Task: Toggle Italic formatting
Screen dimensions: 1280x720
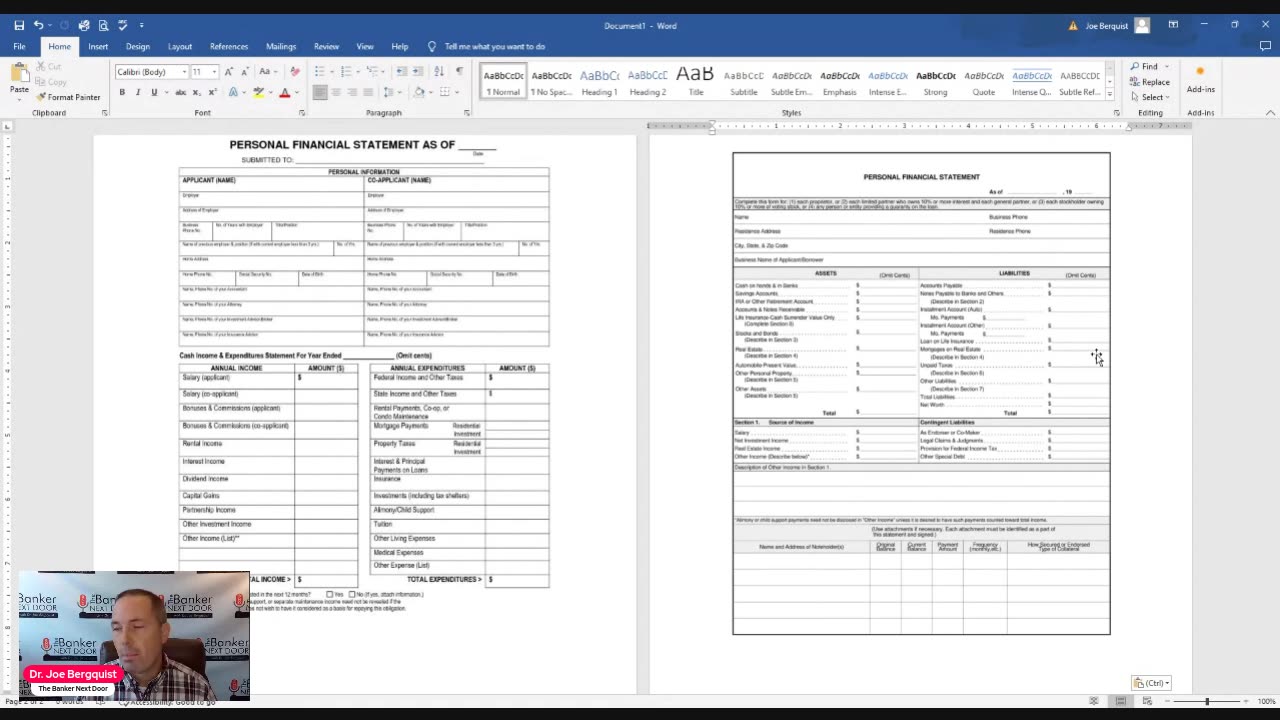Action: coord(138,92)
